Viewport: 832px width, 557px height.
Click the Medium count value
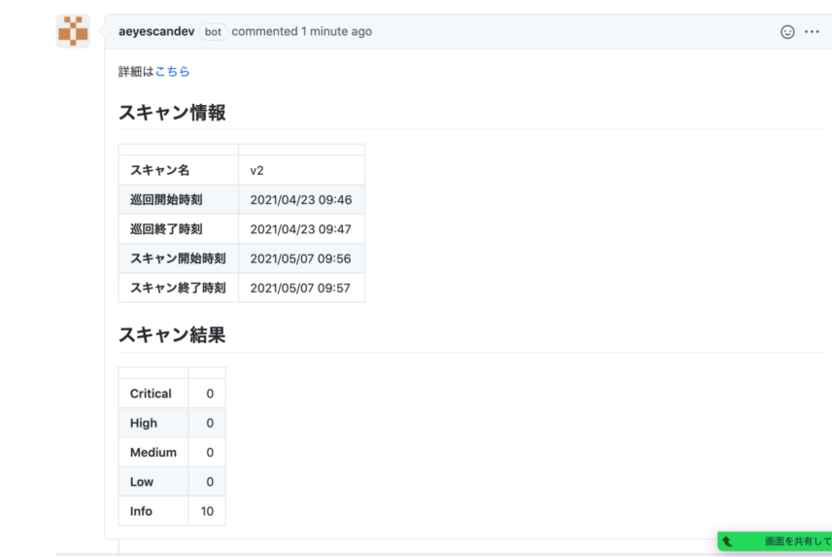210,452
